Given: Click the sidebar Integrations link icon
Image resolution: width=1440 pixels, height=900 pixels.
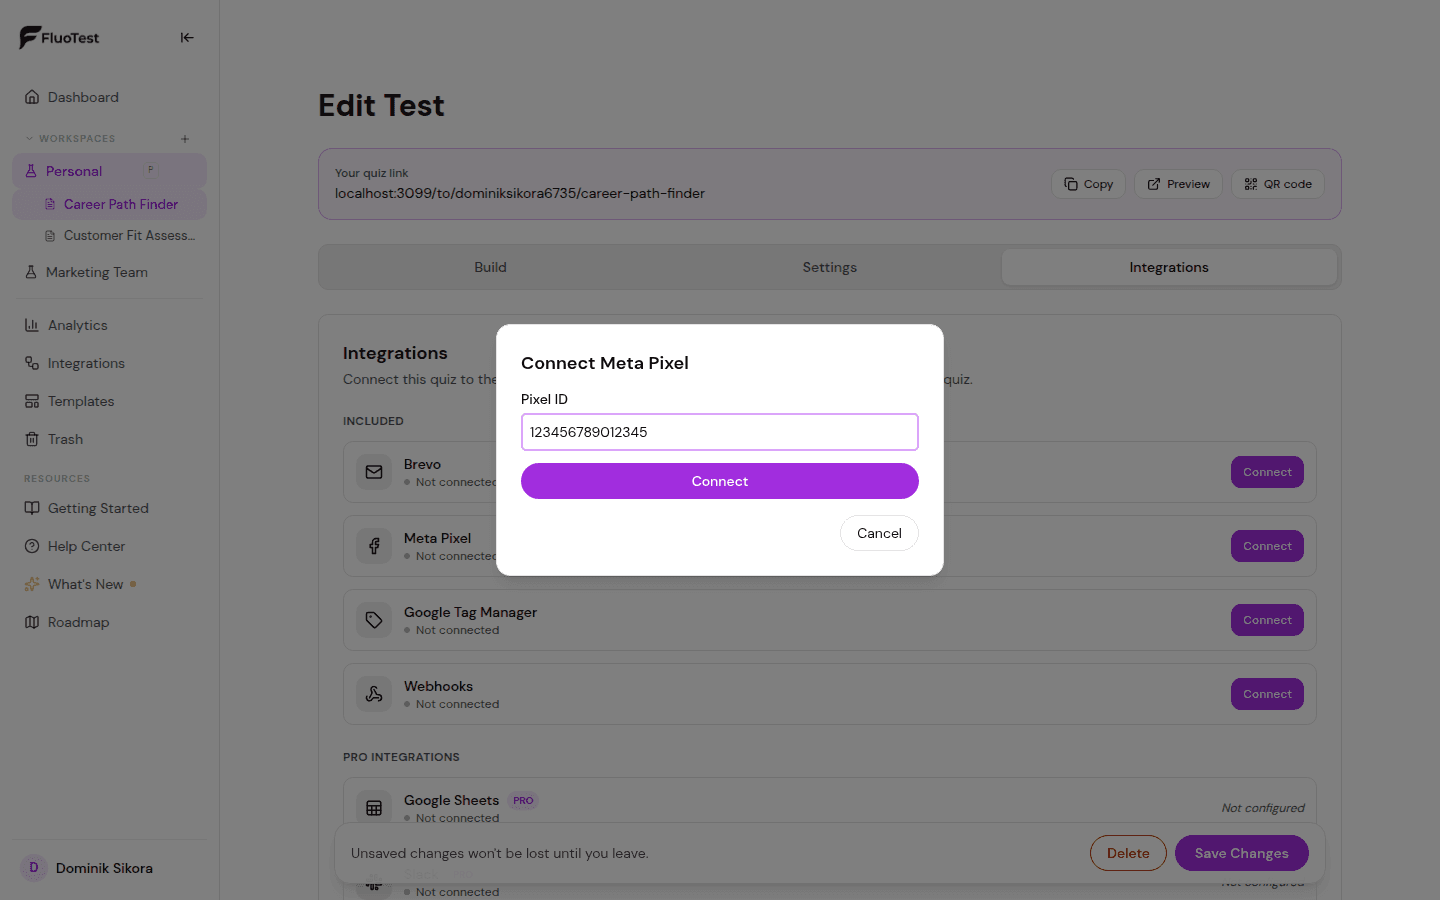Looking at the screenshot, I should 32,363.
